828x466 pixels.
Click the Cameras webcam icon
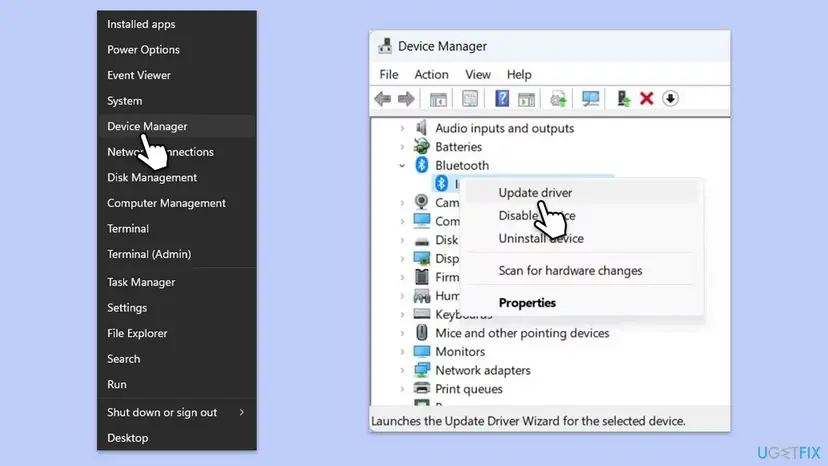421,202
